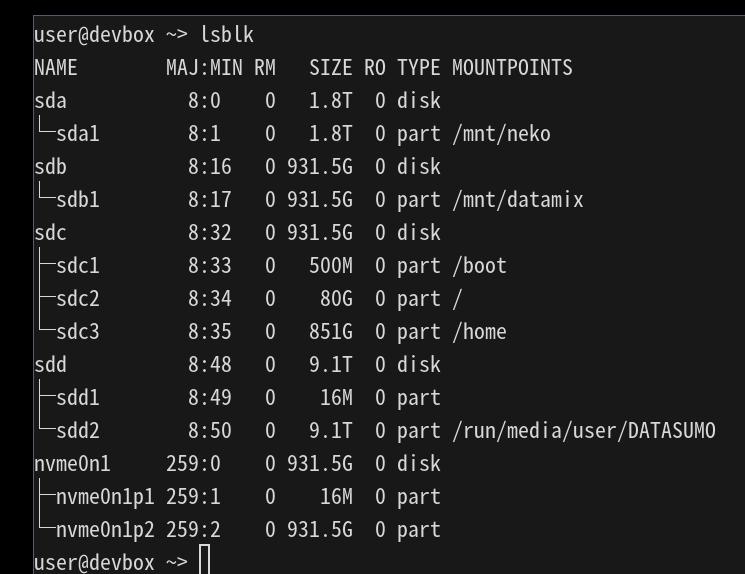Select the nvme0n1 disk name
This screenshot has height=574, width=745.
click(x=72, y=464)
